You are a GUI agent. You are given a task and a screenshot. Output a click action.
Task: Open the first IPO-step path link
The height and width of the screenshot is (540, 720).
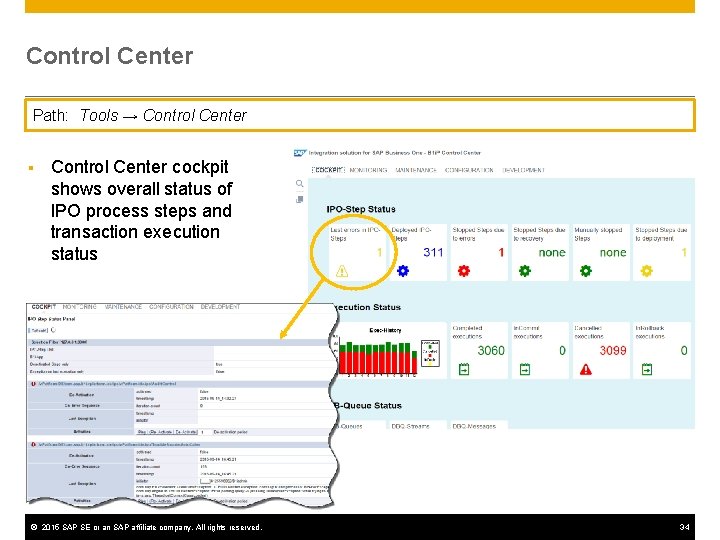click(107, 384)
